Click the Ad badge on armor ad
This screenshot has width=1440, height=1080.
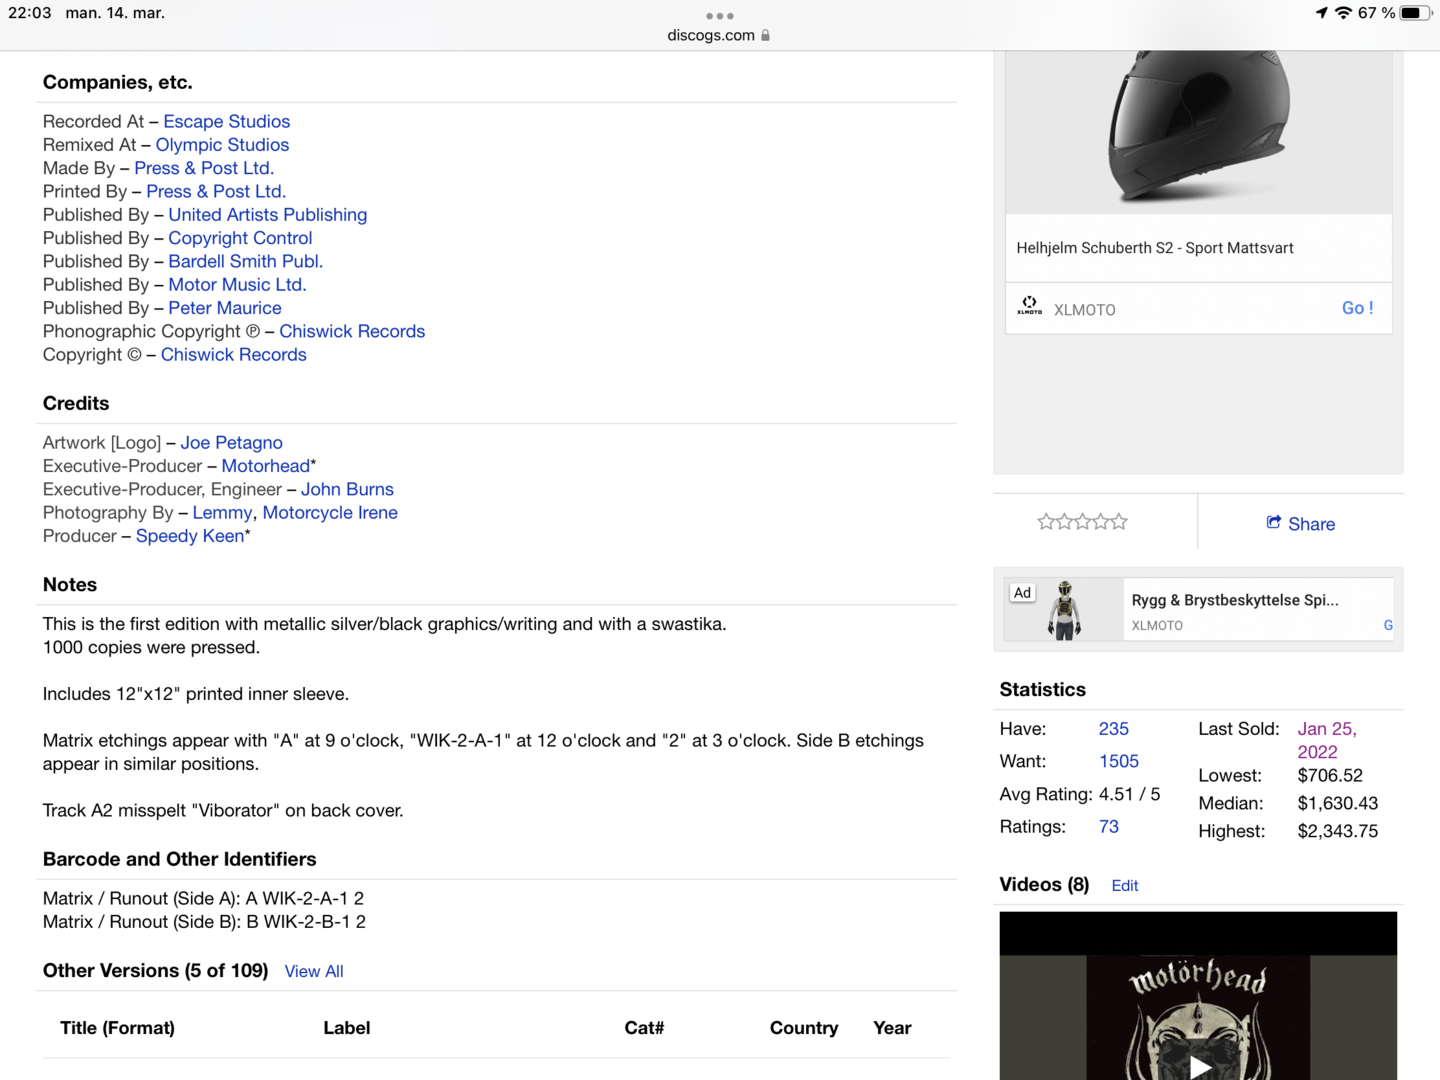(1022, 593)
